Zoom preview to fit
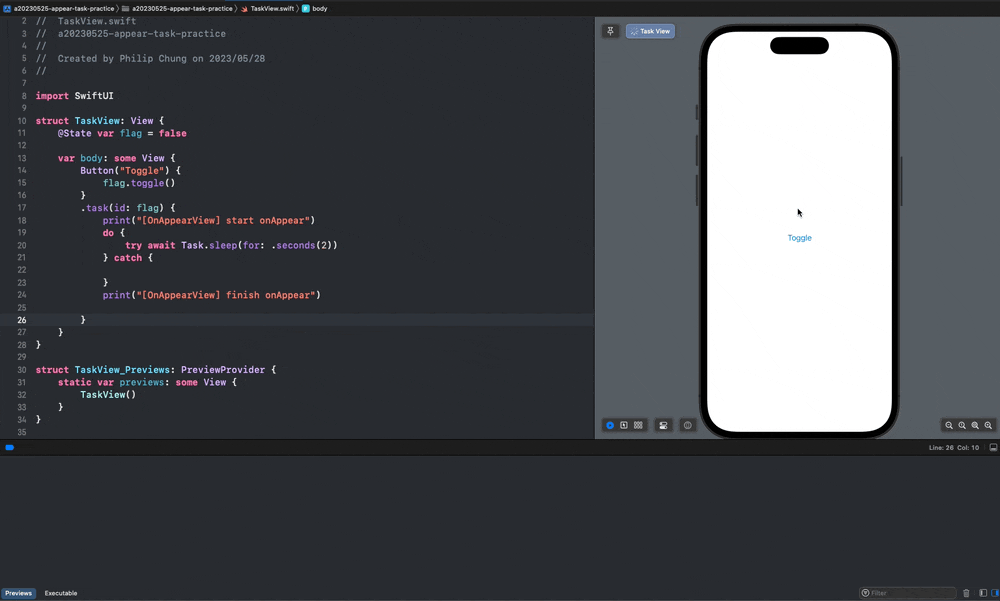Screen dimensions: 1000x601 click(x=975, y=426)
